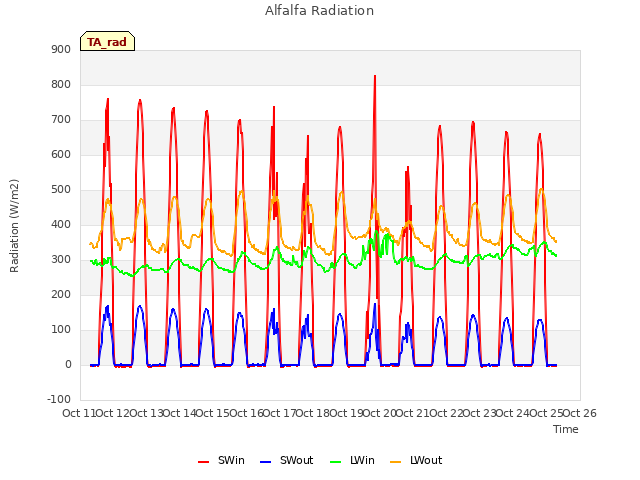Toggle the LWin legend entry

coord(352,460)
